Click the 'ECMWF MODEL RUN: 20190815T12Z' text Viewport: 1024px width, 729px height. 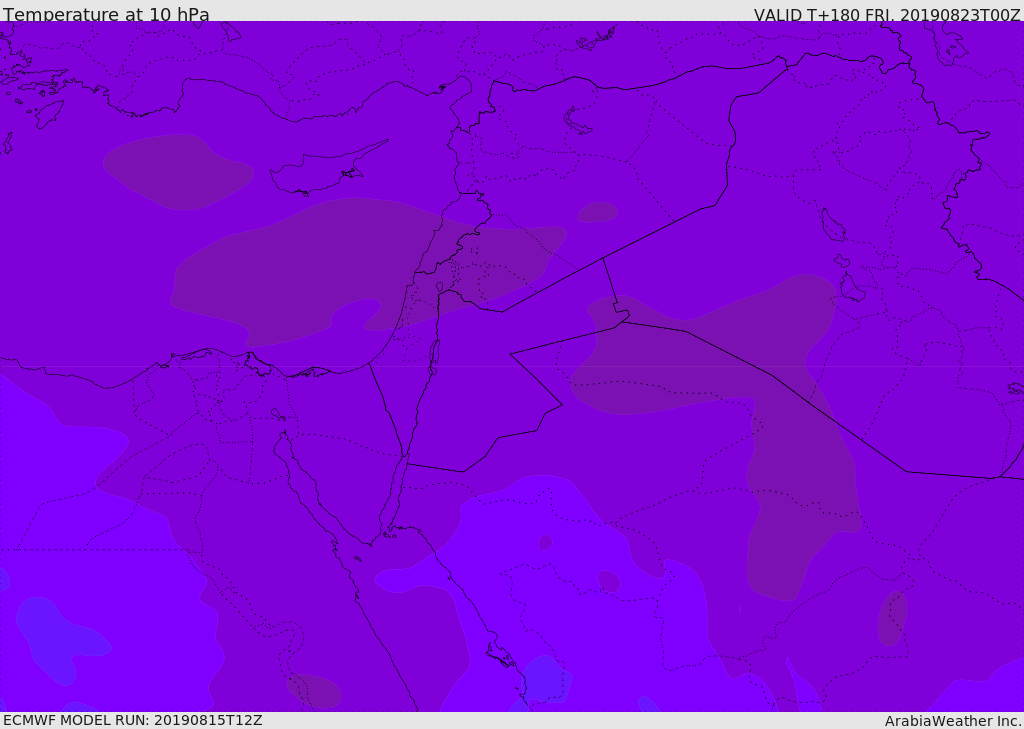pos(133,721)
